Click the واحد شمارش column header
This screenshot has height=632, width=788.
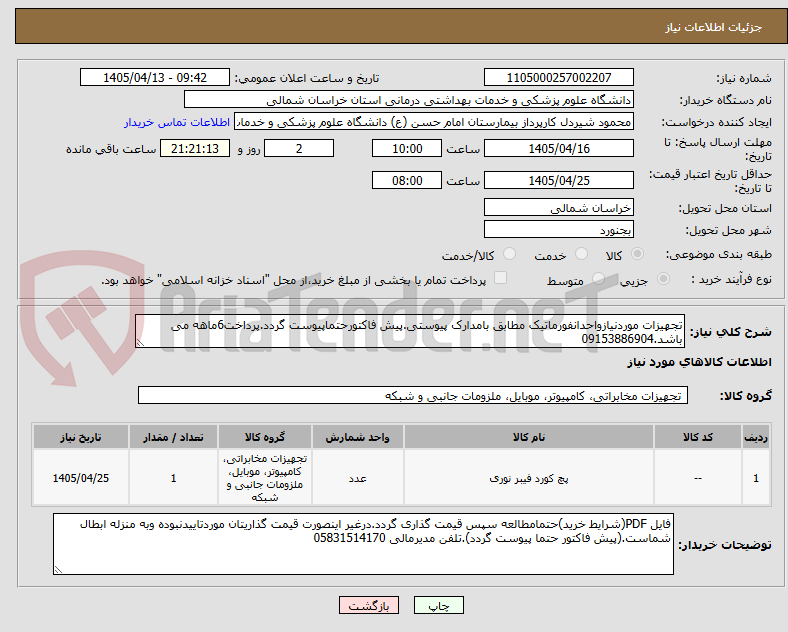[x=357, y=437]
